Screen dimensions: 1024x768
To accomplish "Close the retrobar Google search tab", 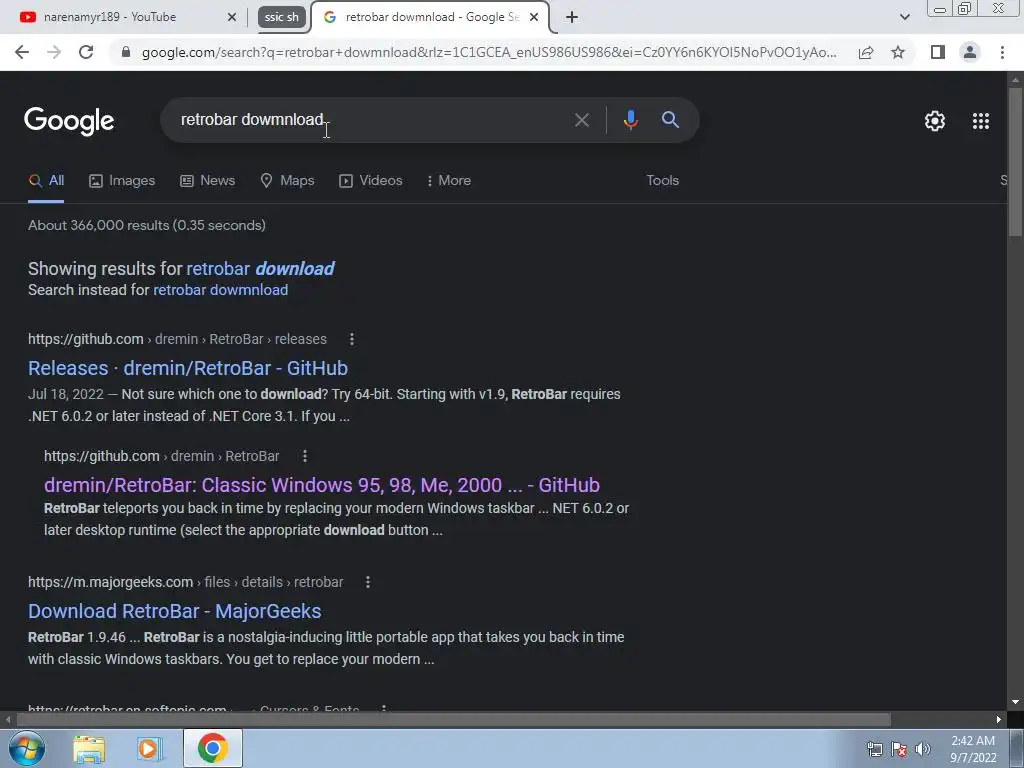I will [534, 17].
